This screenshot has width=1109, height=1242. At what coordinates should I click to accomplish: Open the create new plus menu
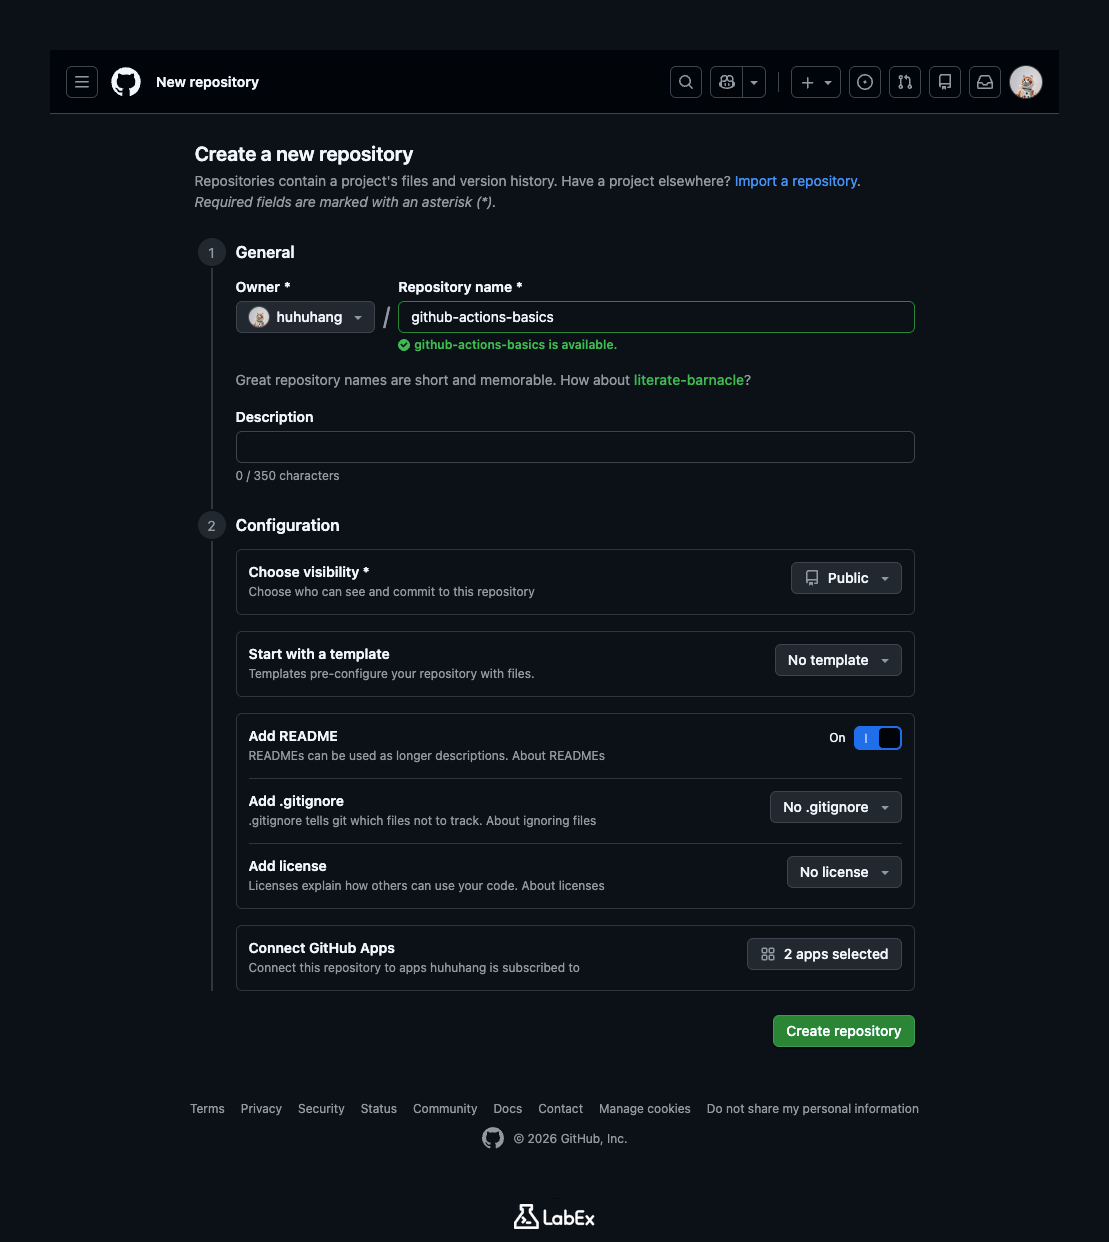tap(816, 82)
